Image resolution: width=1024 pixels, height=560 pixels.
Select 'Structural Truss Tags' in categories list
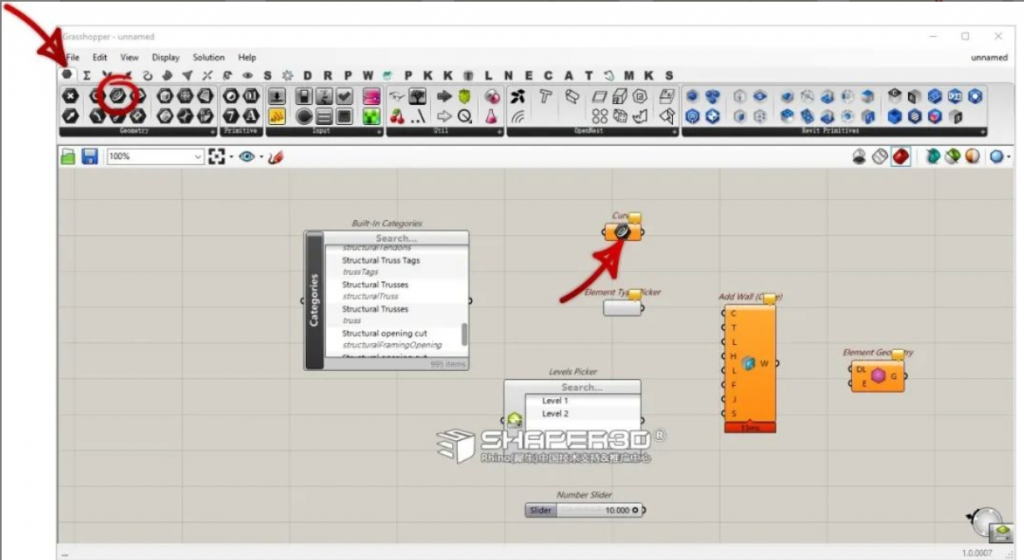(381, 260)
